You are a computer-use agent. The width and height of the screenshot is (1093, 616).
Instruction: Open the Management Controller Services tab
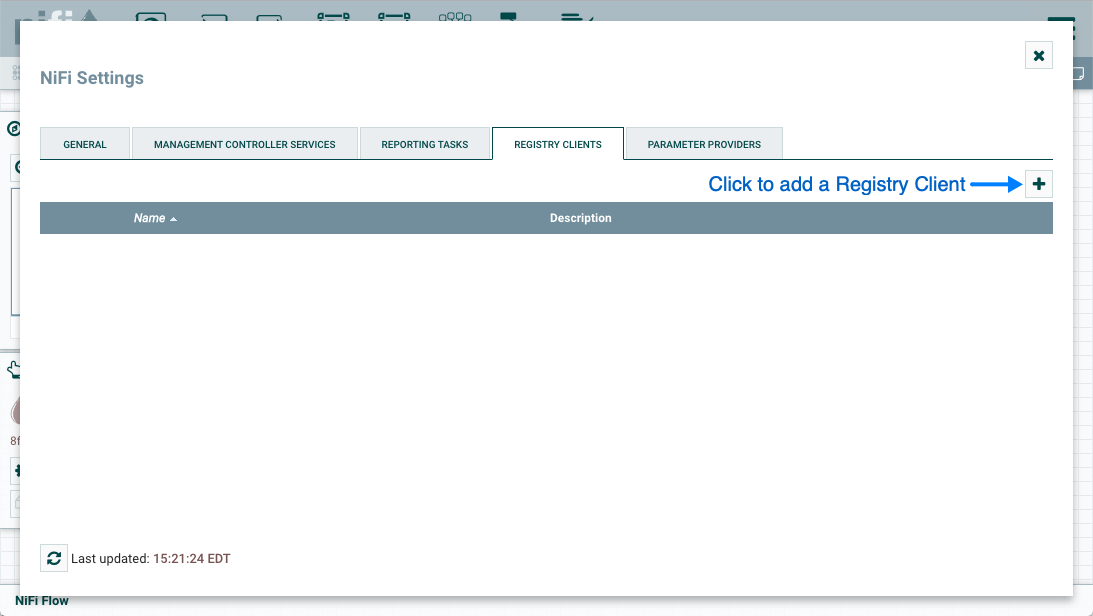tap(245, 144)
